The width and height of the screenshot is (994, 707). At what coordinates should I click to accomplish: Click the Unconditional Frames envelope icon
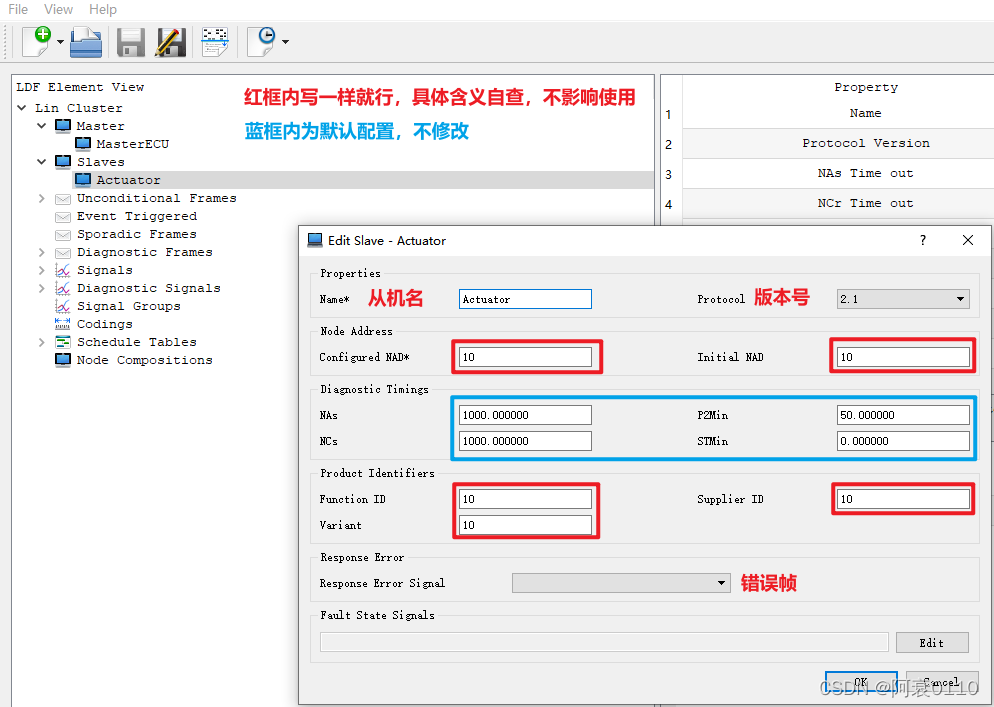coord(63,198)
